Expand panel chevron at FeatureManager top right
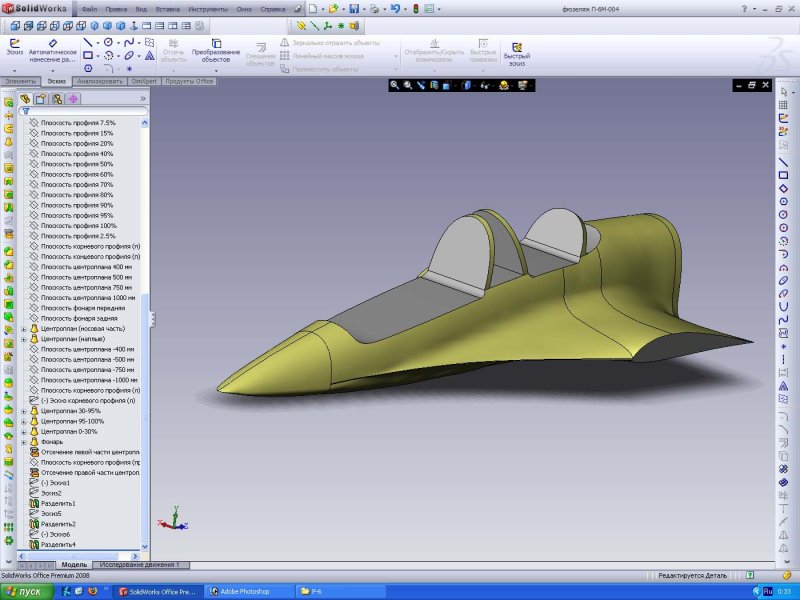800x600 pixels. 143,98
